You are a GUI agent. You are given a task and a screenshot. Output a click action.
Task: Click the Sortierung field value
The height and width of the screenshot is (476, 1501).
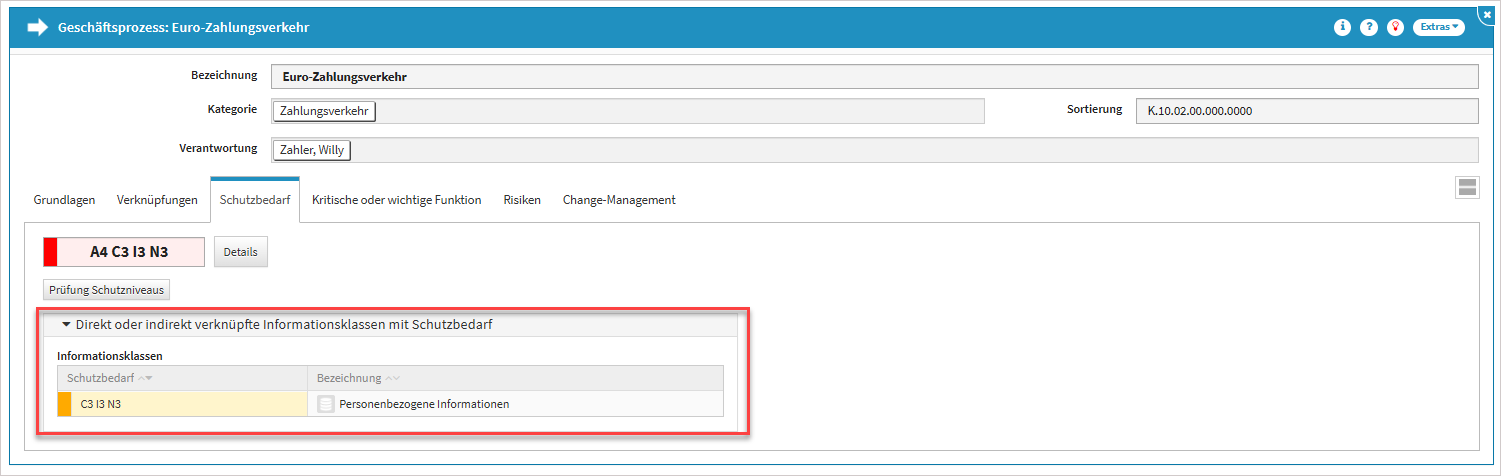pos(1307,111)
